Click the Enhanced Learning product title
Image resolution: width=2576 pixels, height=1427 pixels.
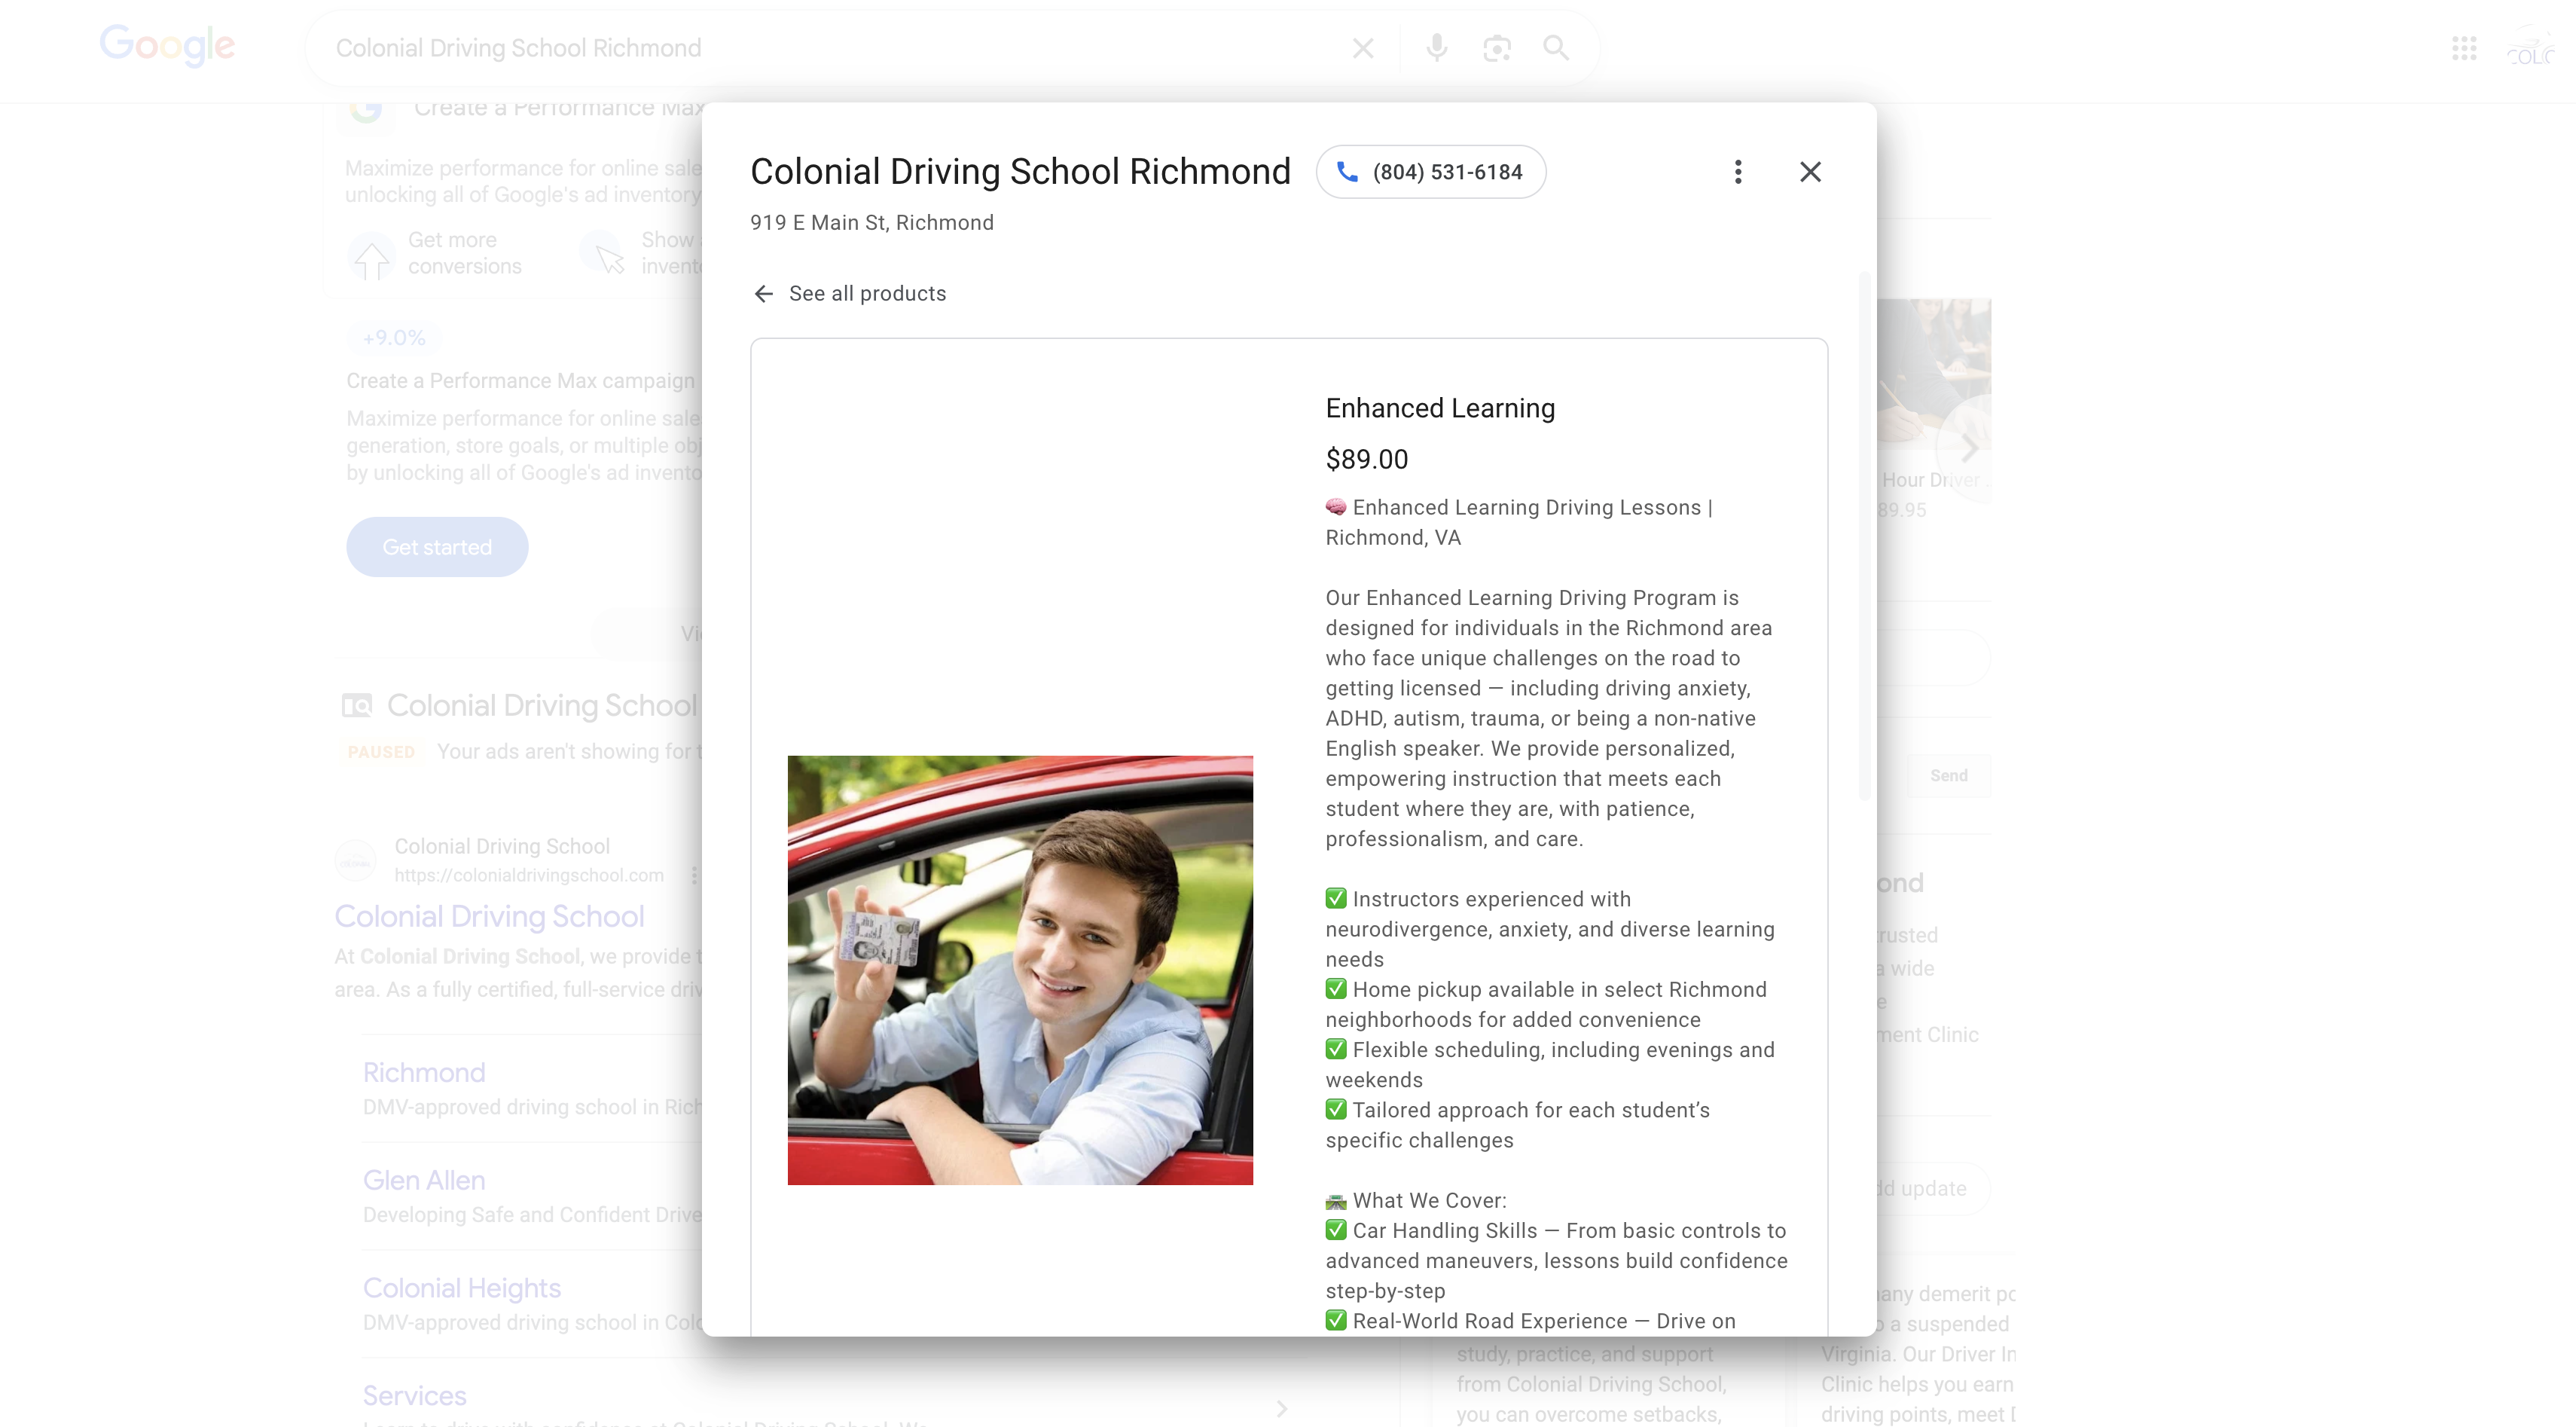[x=1440, y=408]
